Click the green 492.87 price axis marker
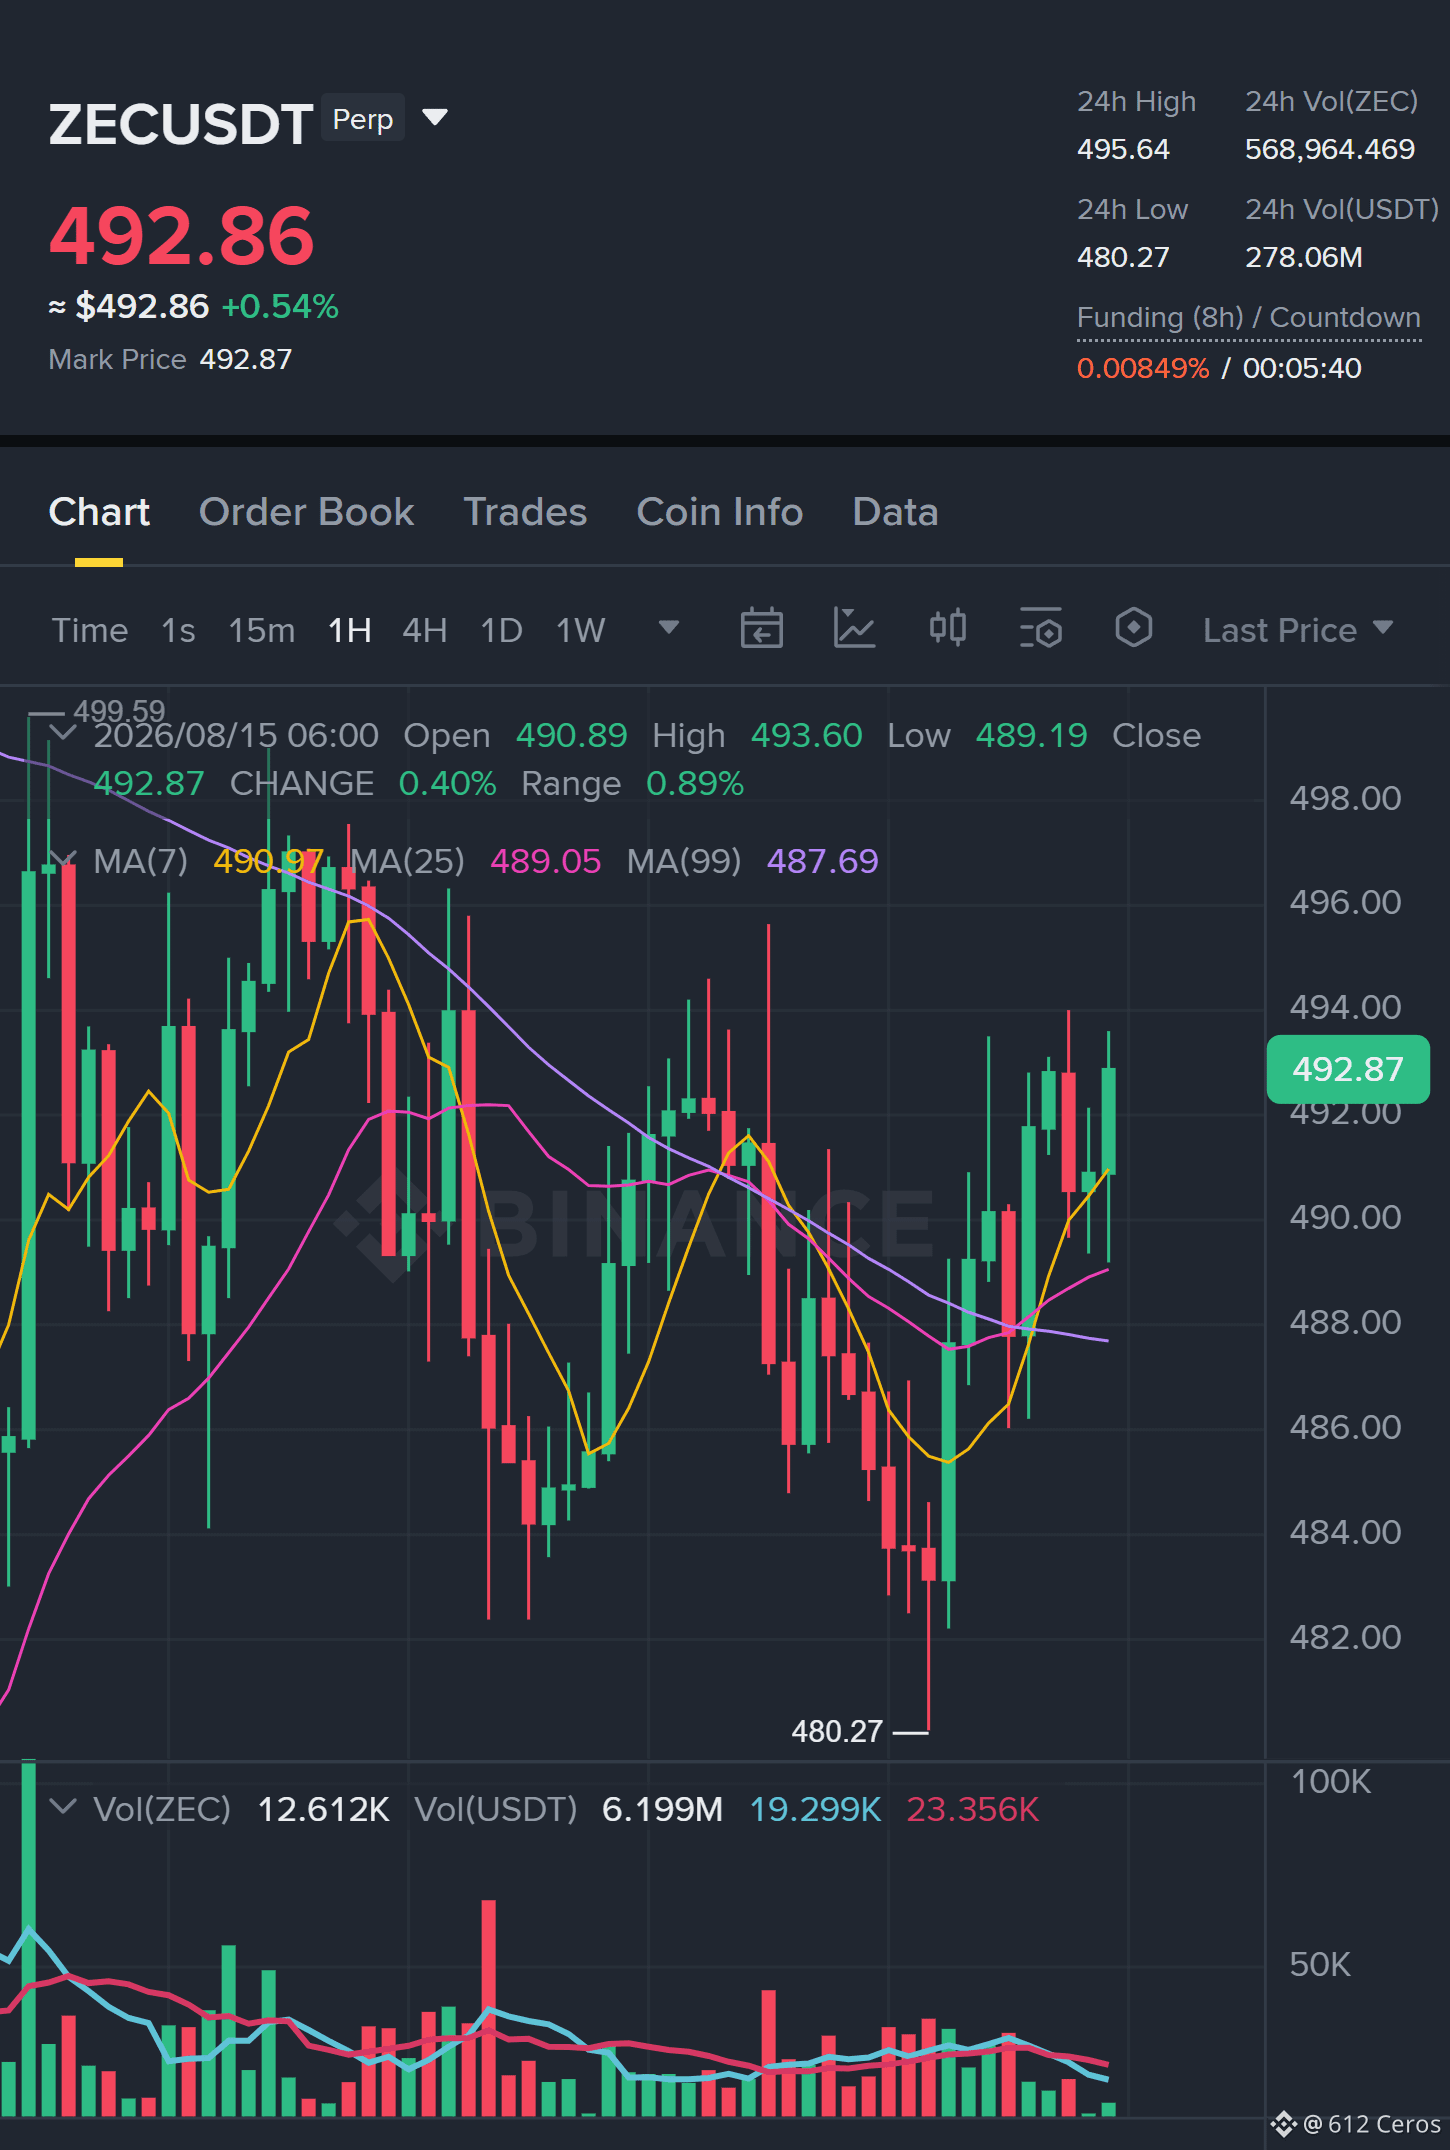Screen dimensions: 1450x2150 pos(1347,1069)
